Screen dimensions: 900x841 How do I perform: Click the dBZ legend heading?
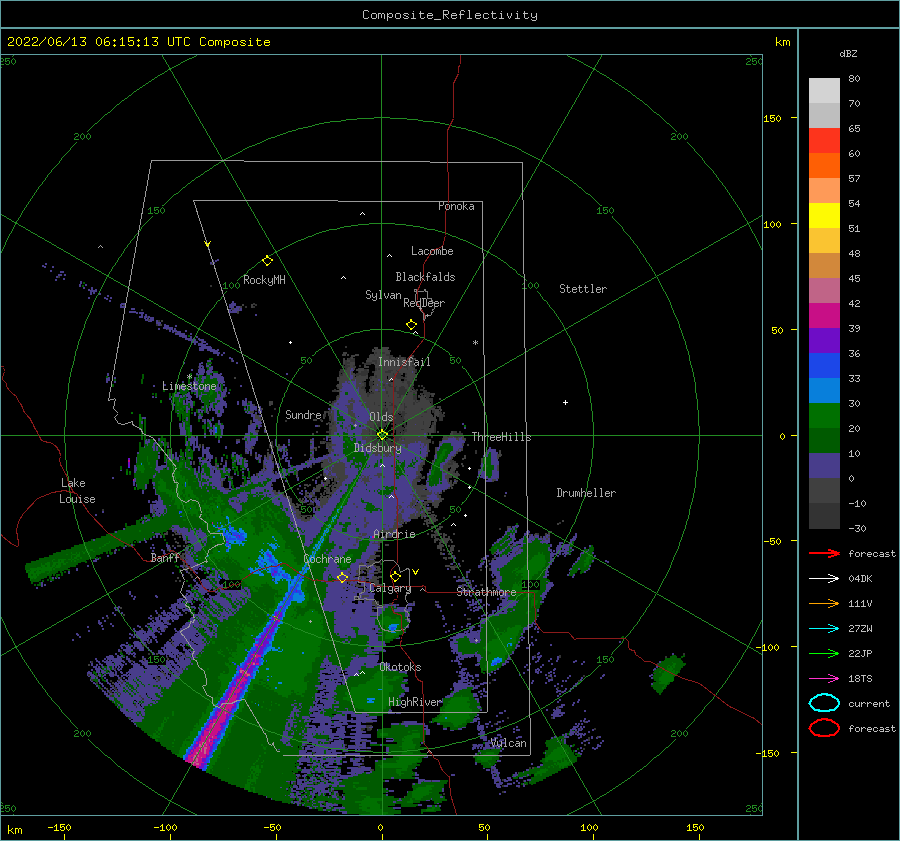point(848,54)
